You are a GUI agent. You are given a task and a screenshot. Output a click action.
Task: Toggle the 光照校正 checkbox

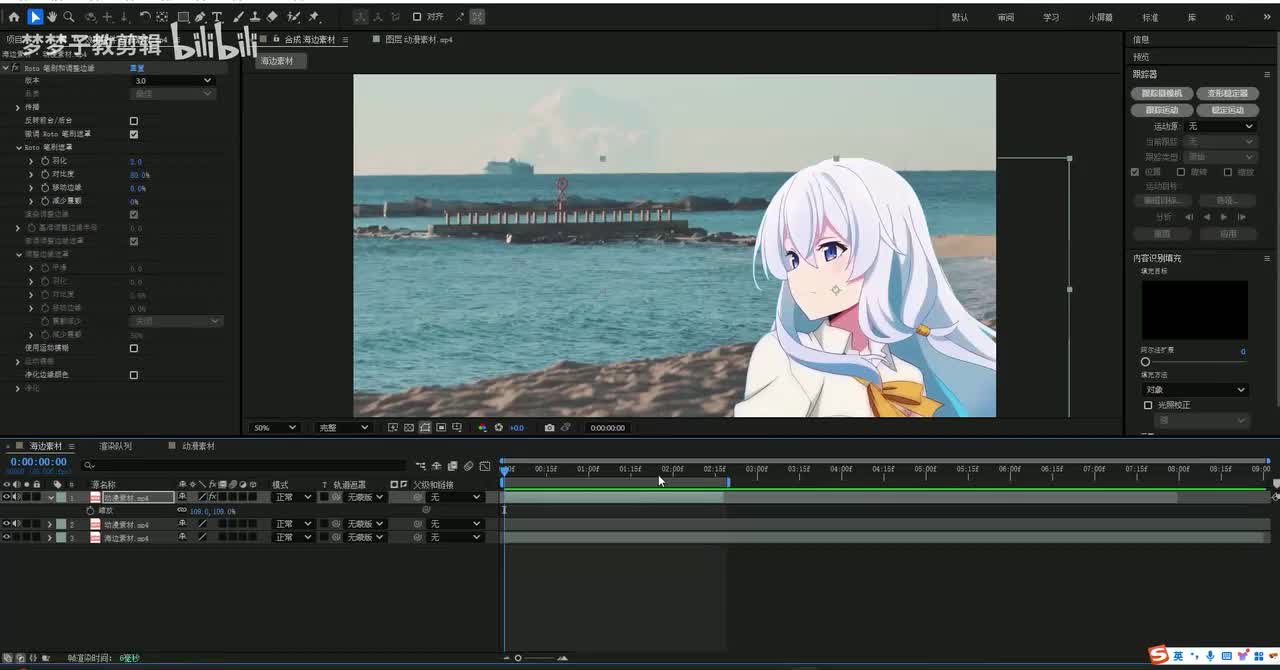tap(1148, 405)
